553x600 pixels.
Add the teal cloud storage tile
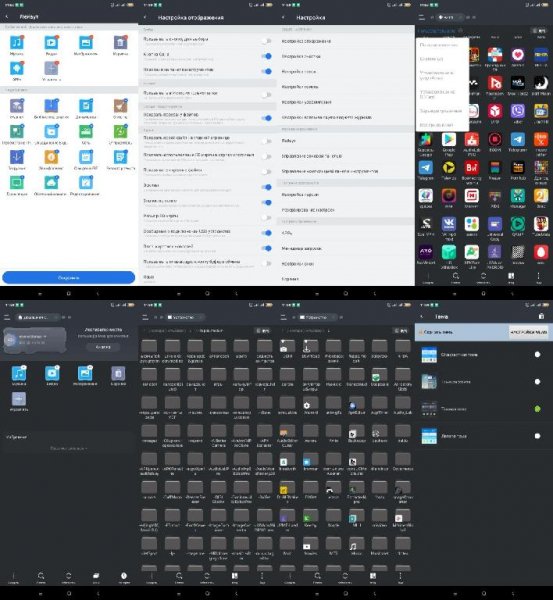tap(51, 183)
